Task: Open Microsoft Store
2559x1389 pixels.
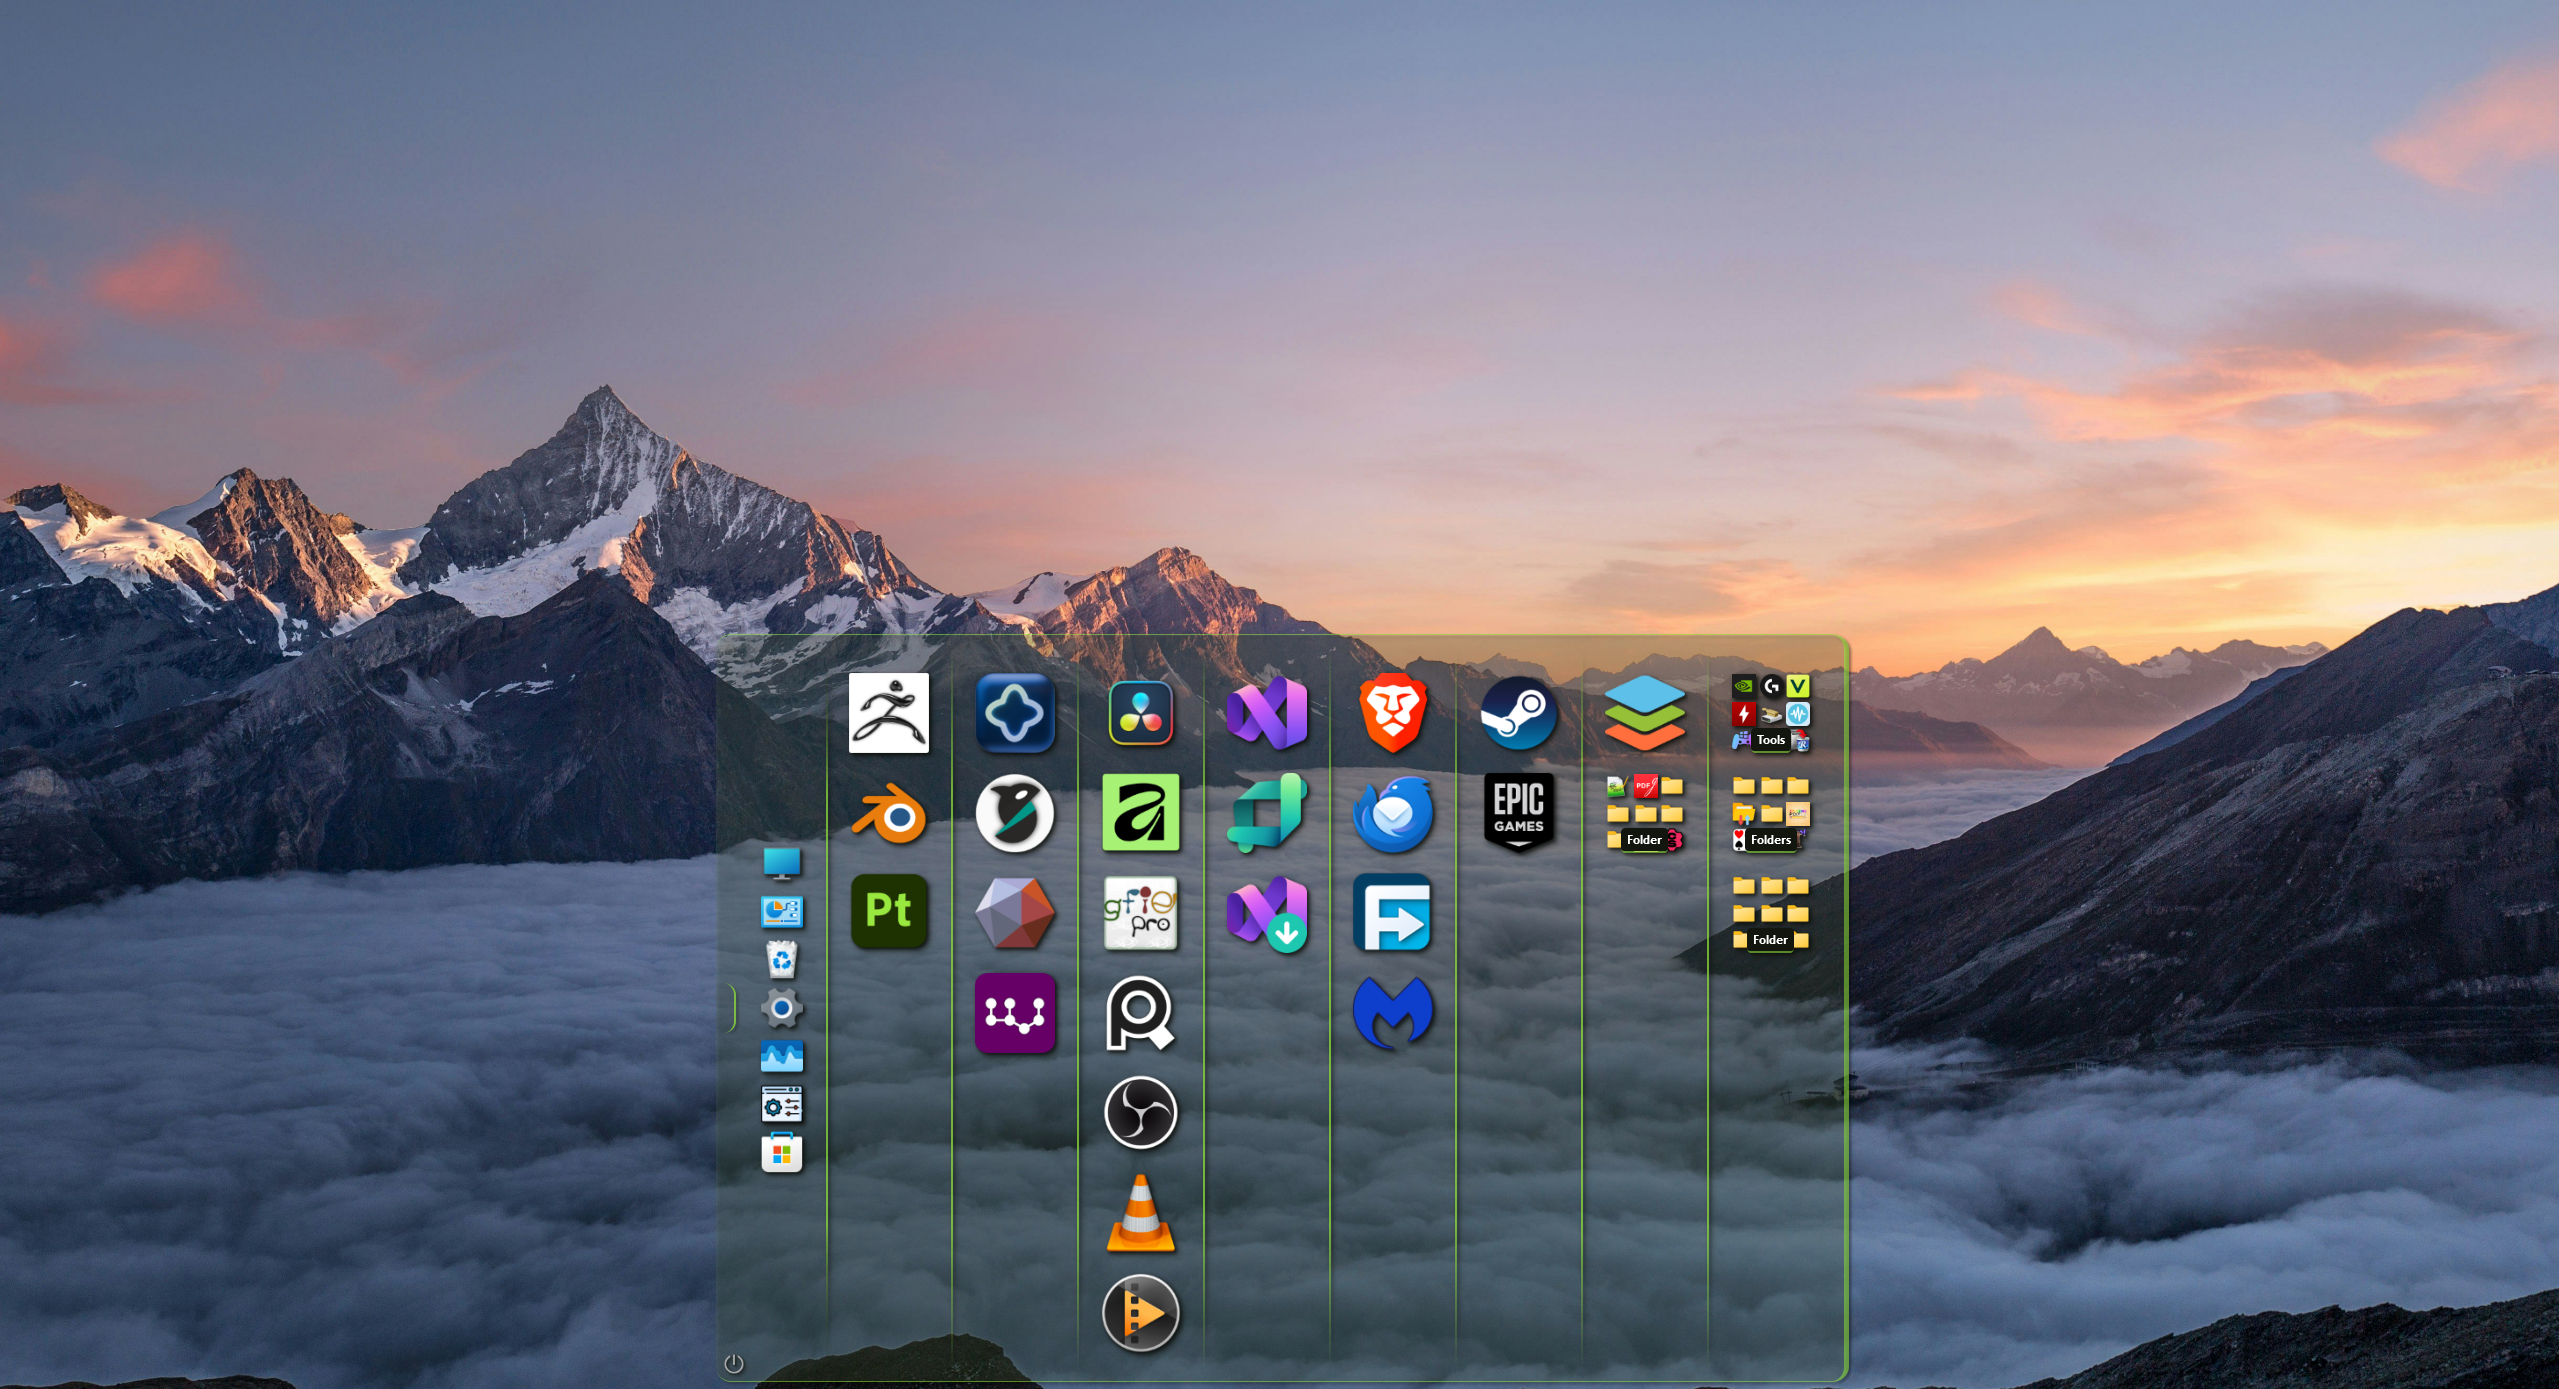Action: 782,1153
